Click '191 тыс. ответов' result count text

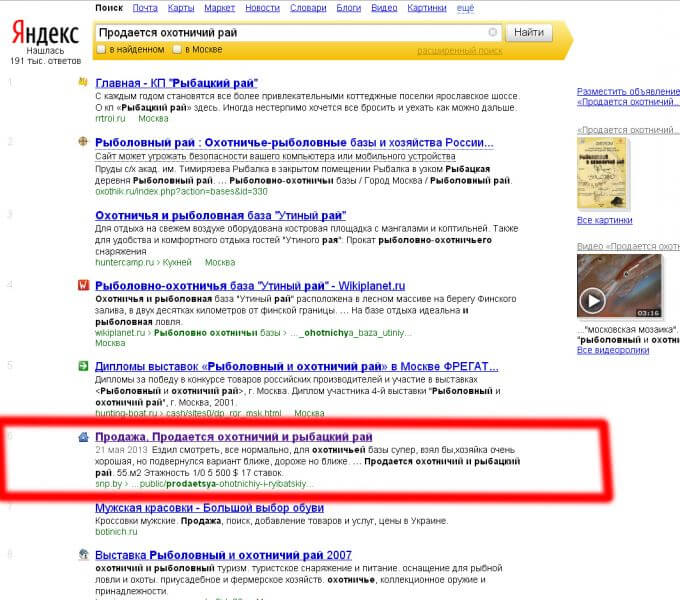[x=46, y=61]
